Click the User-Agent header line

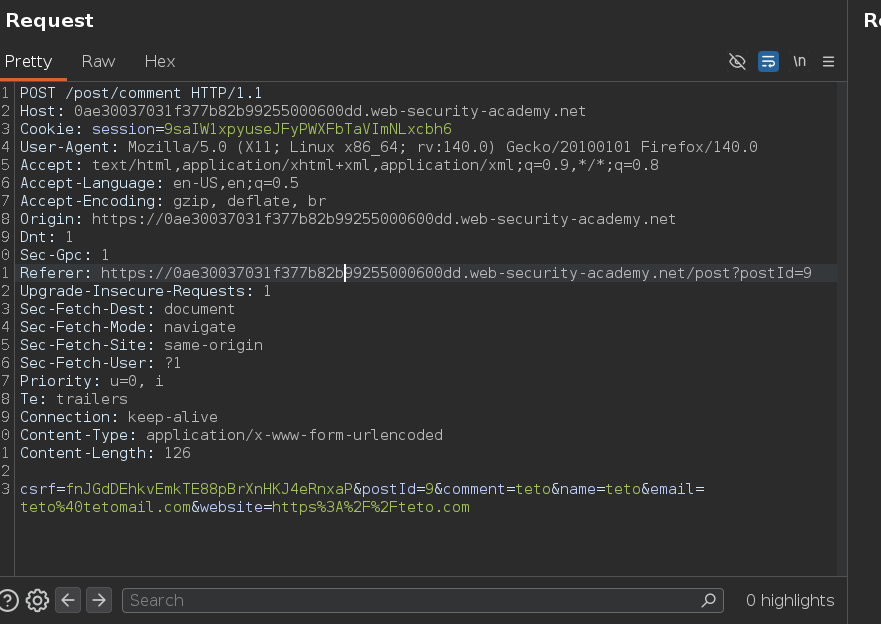389,147
